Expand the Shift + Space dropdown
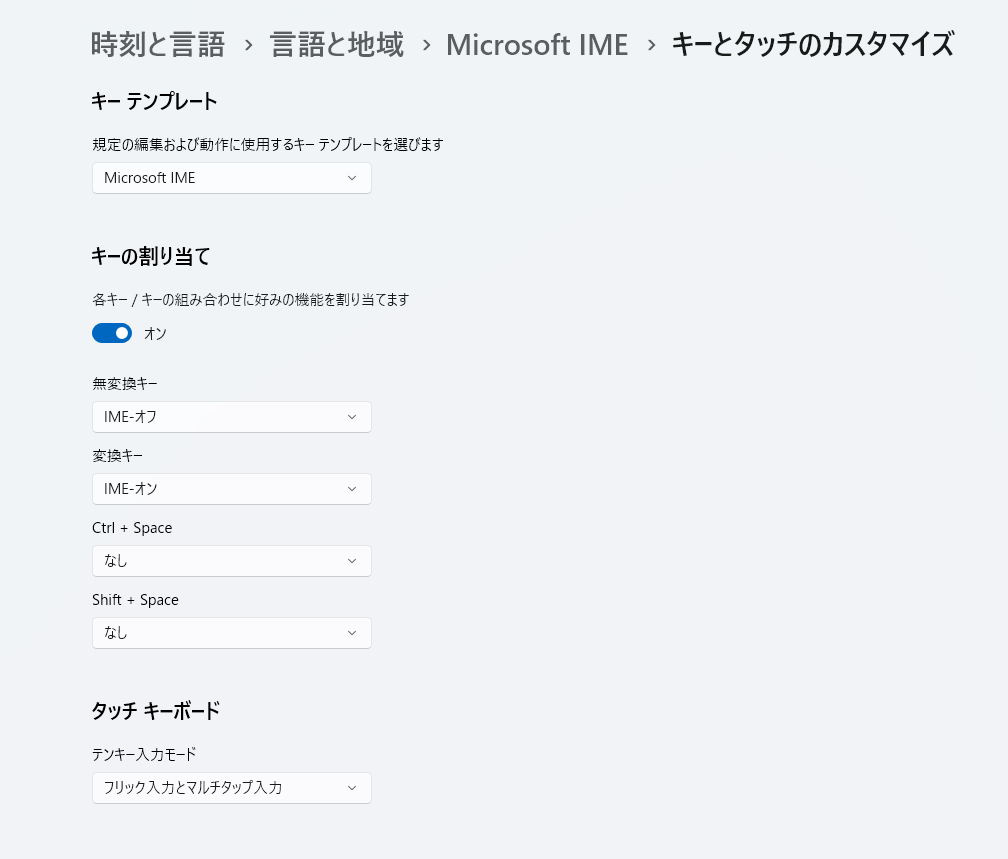 pyautogui.click(x=231, y=633)
